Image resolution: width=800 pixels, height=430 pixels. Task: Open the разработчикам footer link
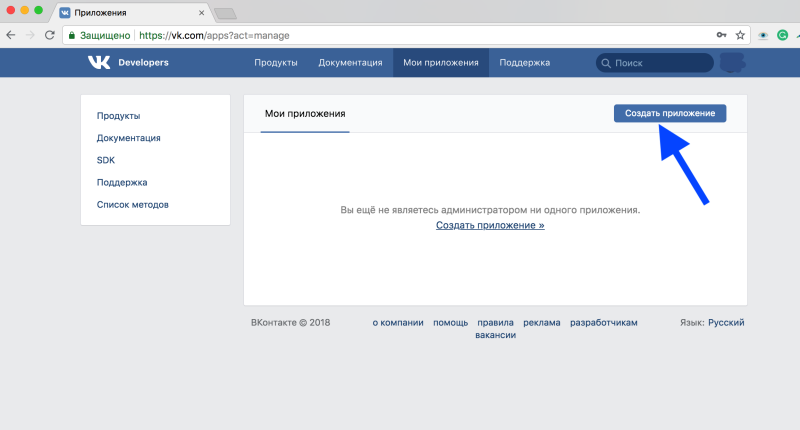[604, 322]
